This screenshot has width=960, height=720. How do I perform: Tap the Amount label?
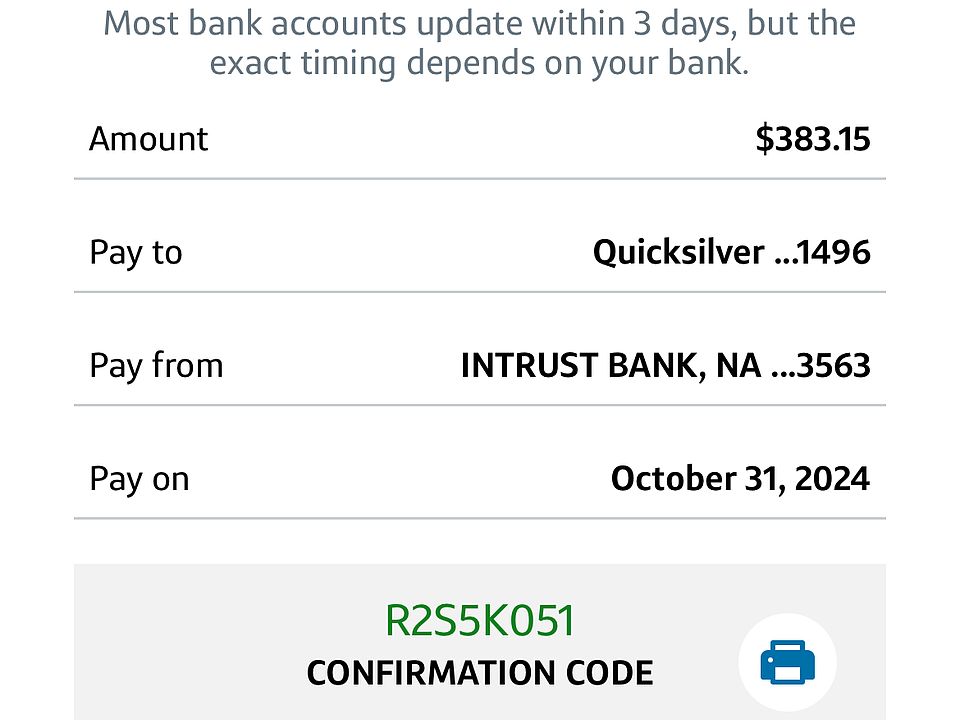(148, 138)
